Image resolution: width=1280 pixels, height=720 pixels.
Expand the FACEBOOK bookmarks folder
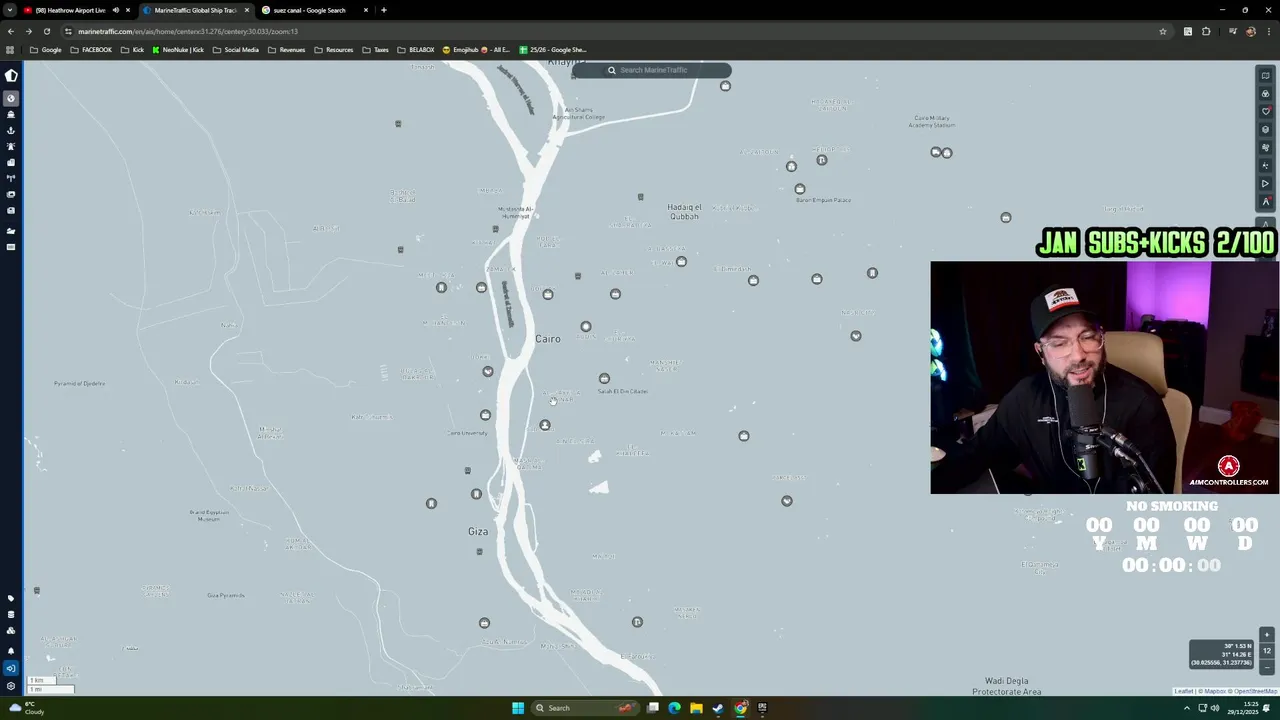[91, 50]
